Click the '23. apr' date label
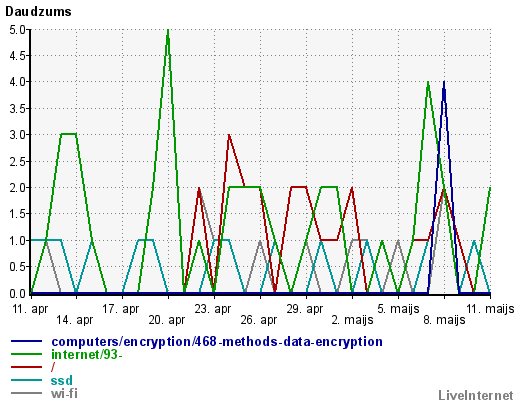Image resolution: width=520 pixels, height=405 pixels. tap(213, 309)
